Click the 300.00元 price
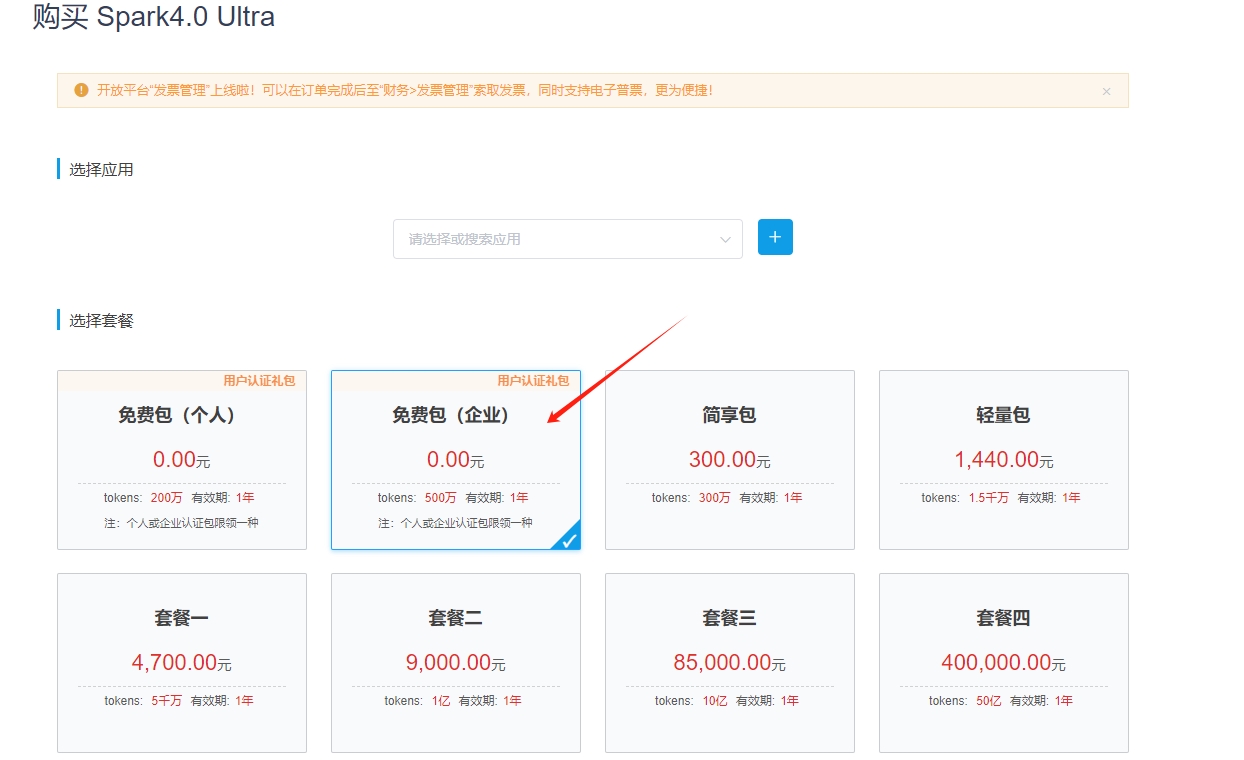Image resolution: width=1244 pixels, height=760 pixels. pos(729,460)
